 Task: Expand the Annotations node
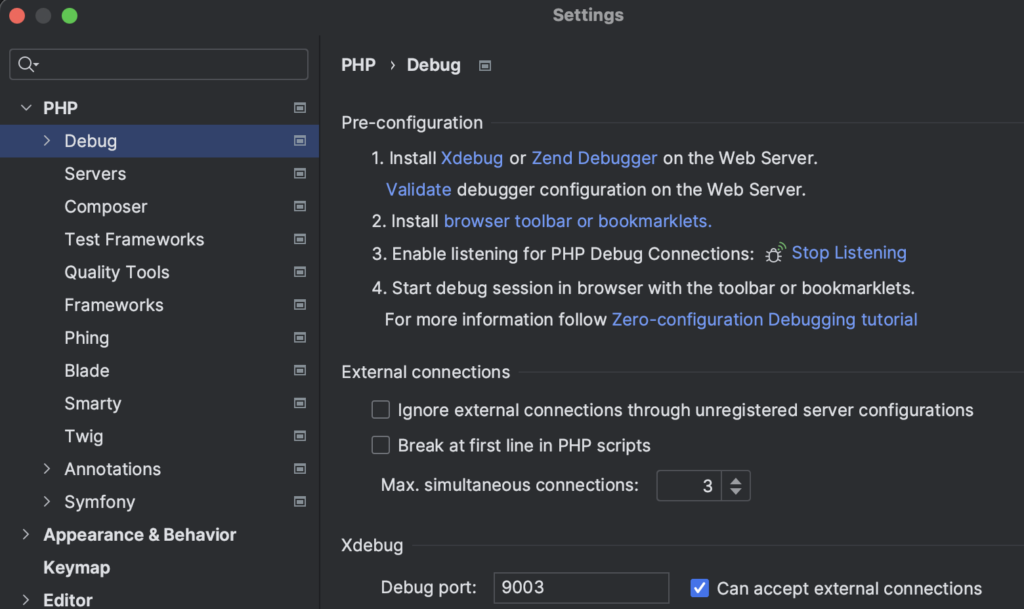click(x=47, y=469)
